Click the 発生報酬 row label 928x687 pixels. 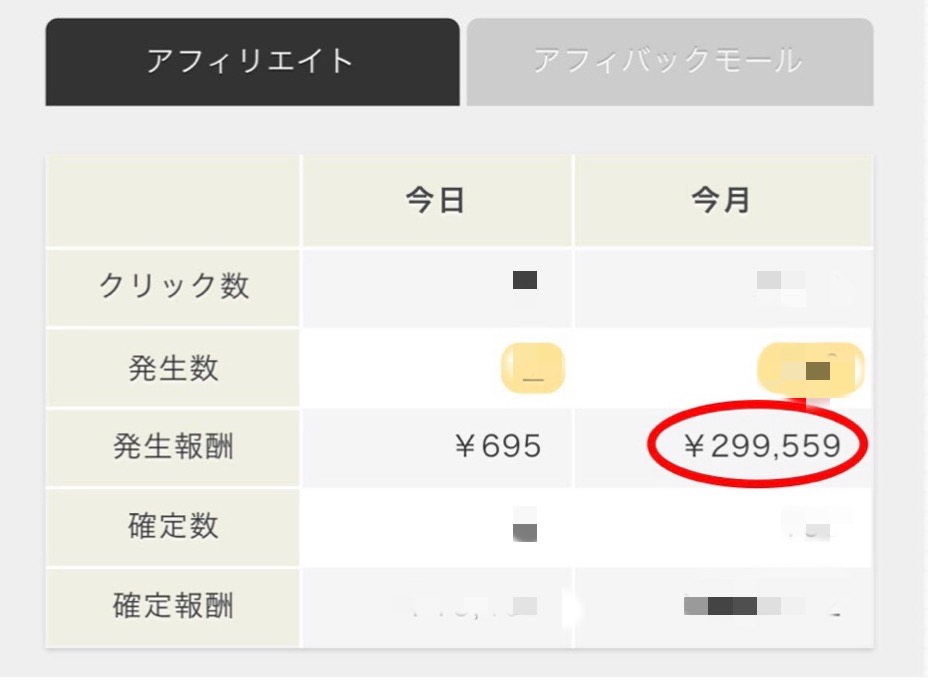(173, 447)
